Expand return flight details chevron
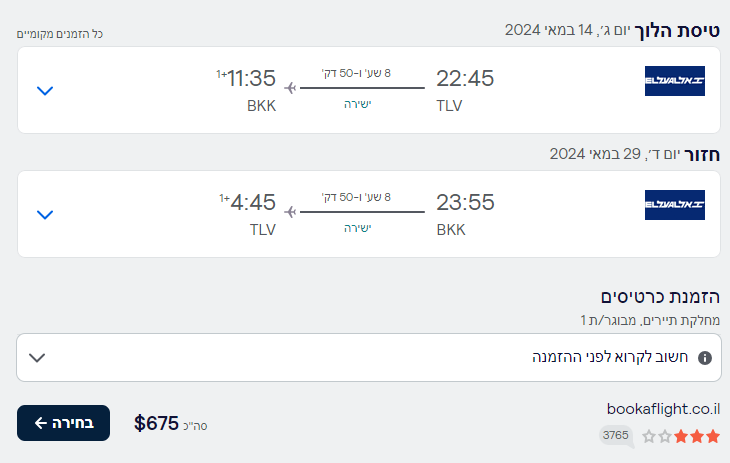The image size is (730, 463). pos(44,214)
